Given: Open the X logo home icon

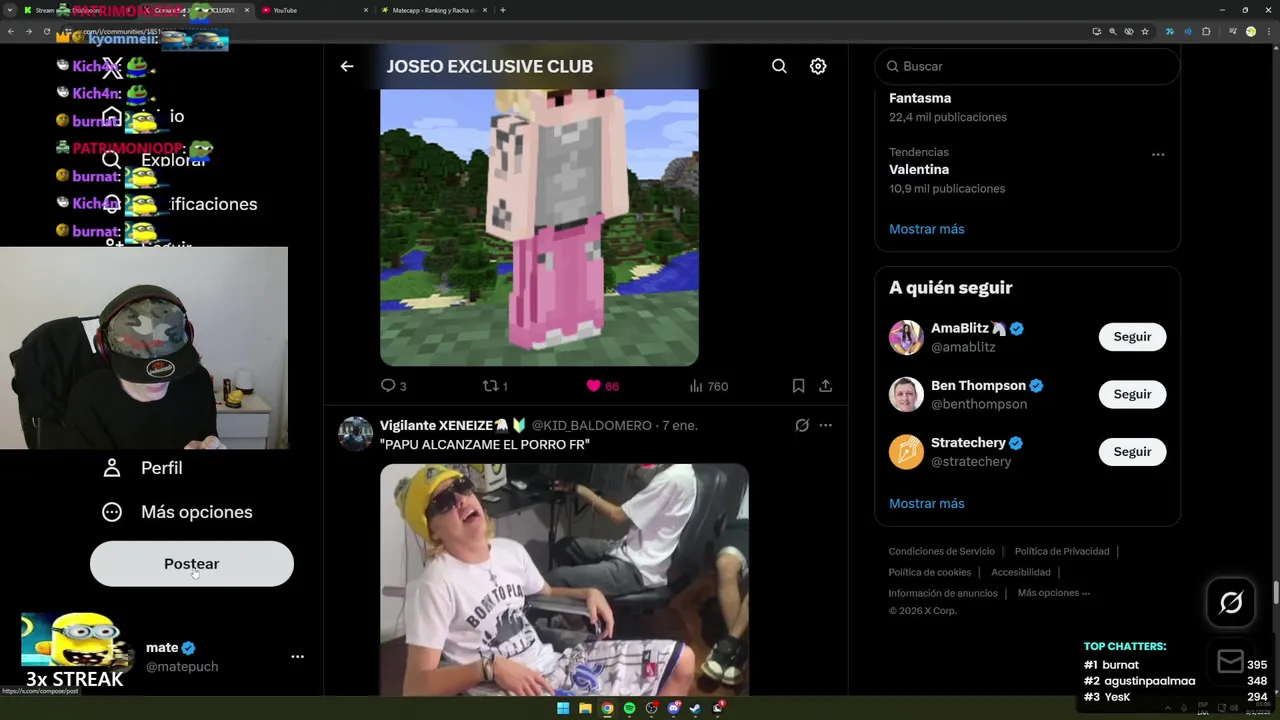Looking at the screenshot, I should coord(112,70).
